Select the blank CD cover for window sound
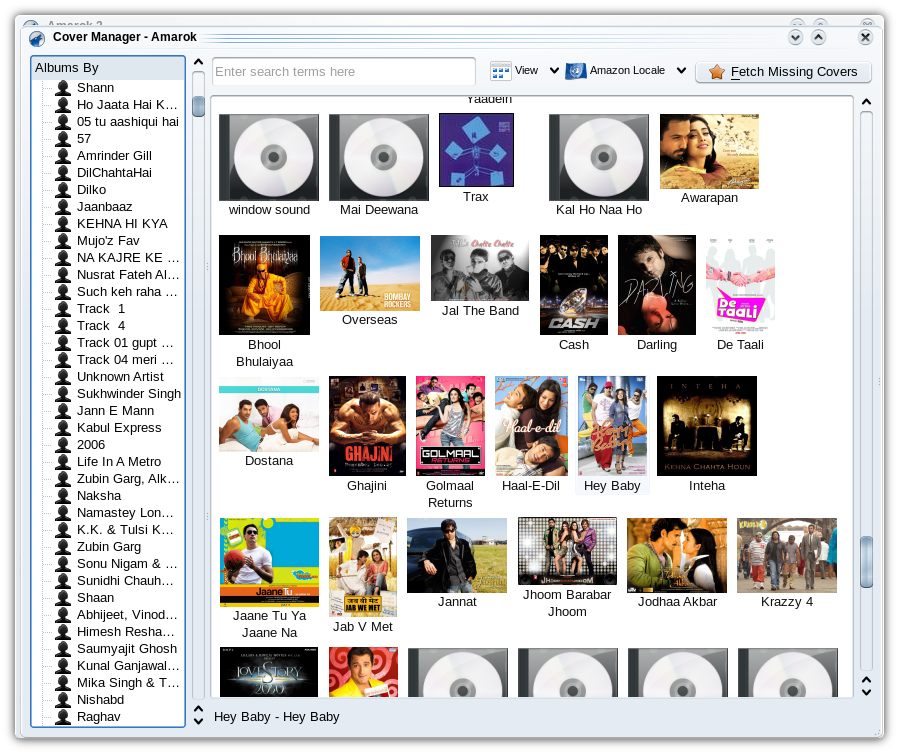Screen dimensions: 899x754 tap(269, 158)
